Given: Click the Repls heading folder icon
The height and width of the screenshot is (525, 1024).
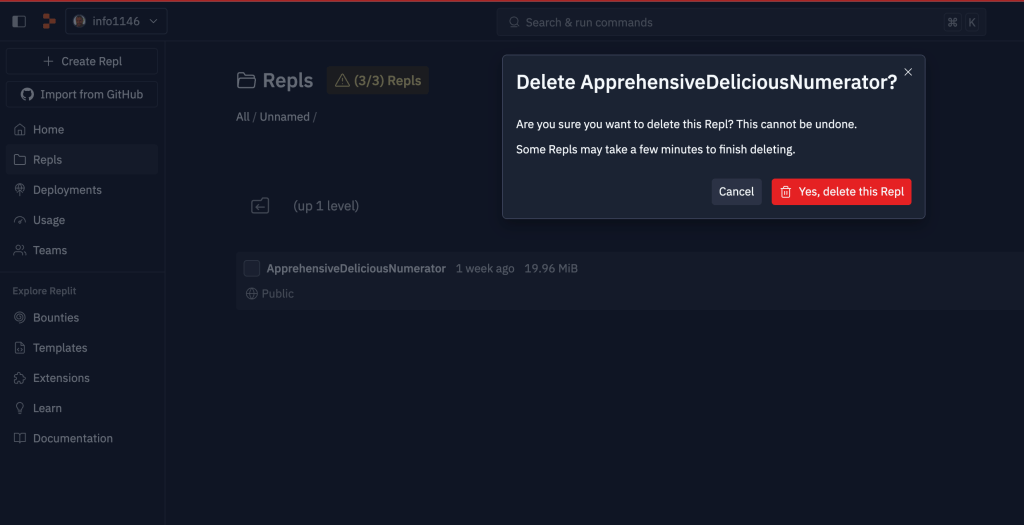Looking at the screenshot, I should point(246,80).
